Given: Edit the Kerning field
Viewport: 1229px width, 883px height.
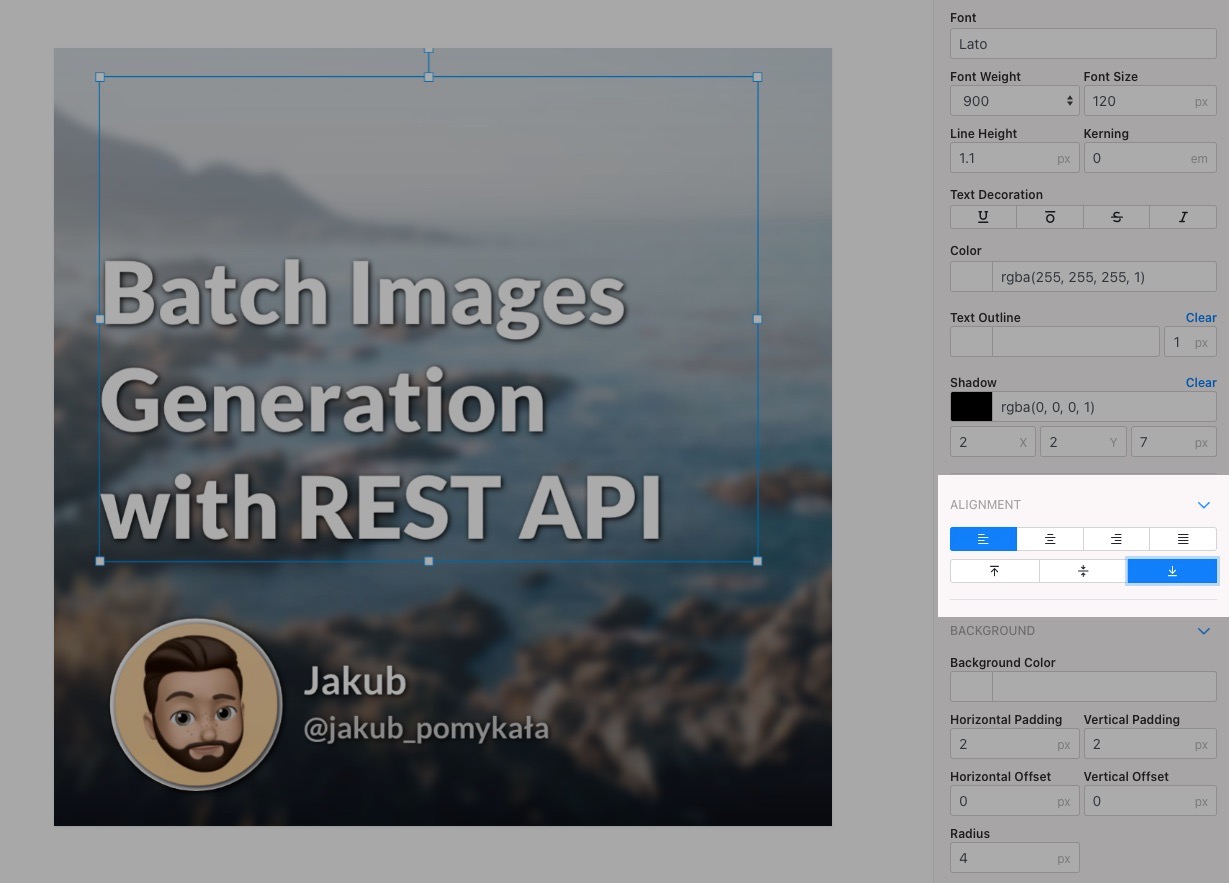Looking at the screenshot, I should [1150, 158].
